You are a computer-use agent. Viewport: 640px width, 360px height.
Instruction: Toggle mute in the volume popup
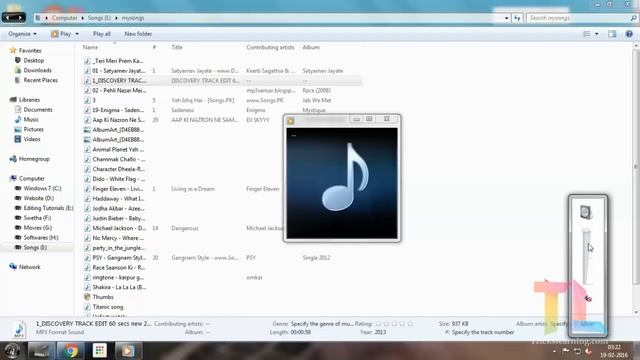587,299
